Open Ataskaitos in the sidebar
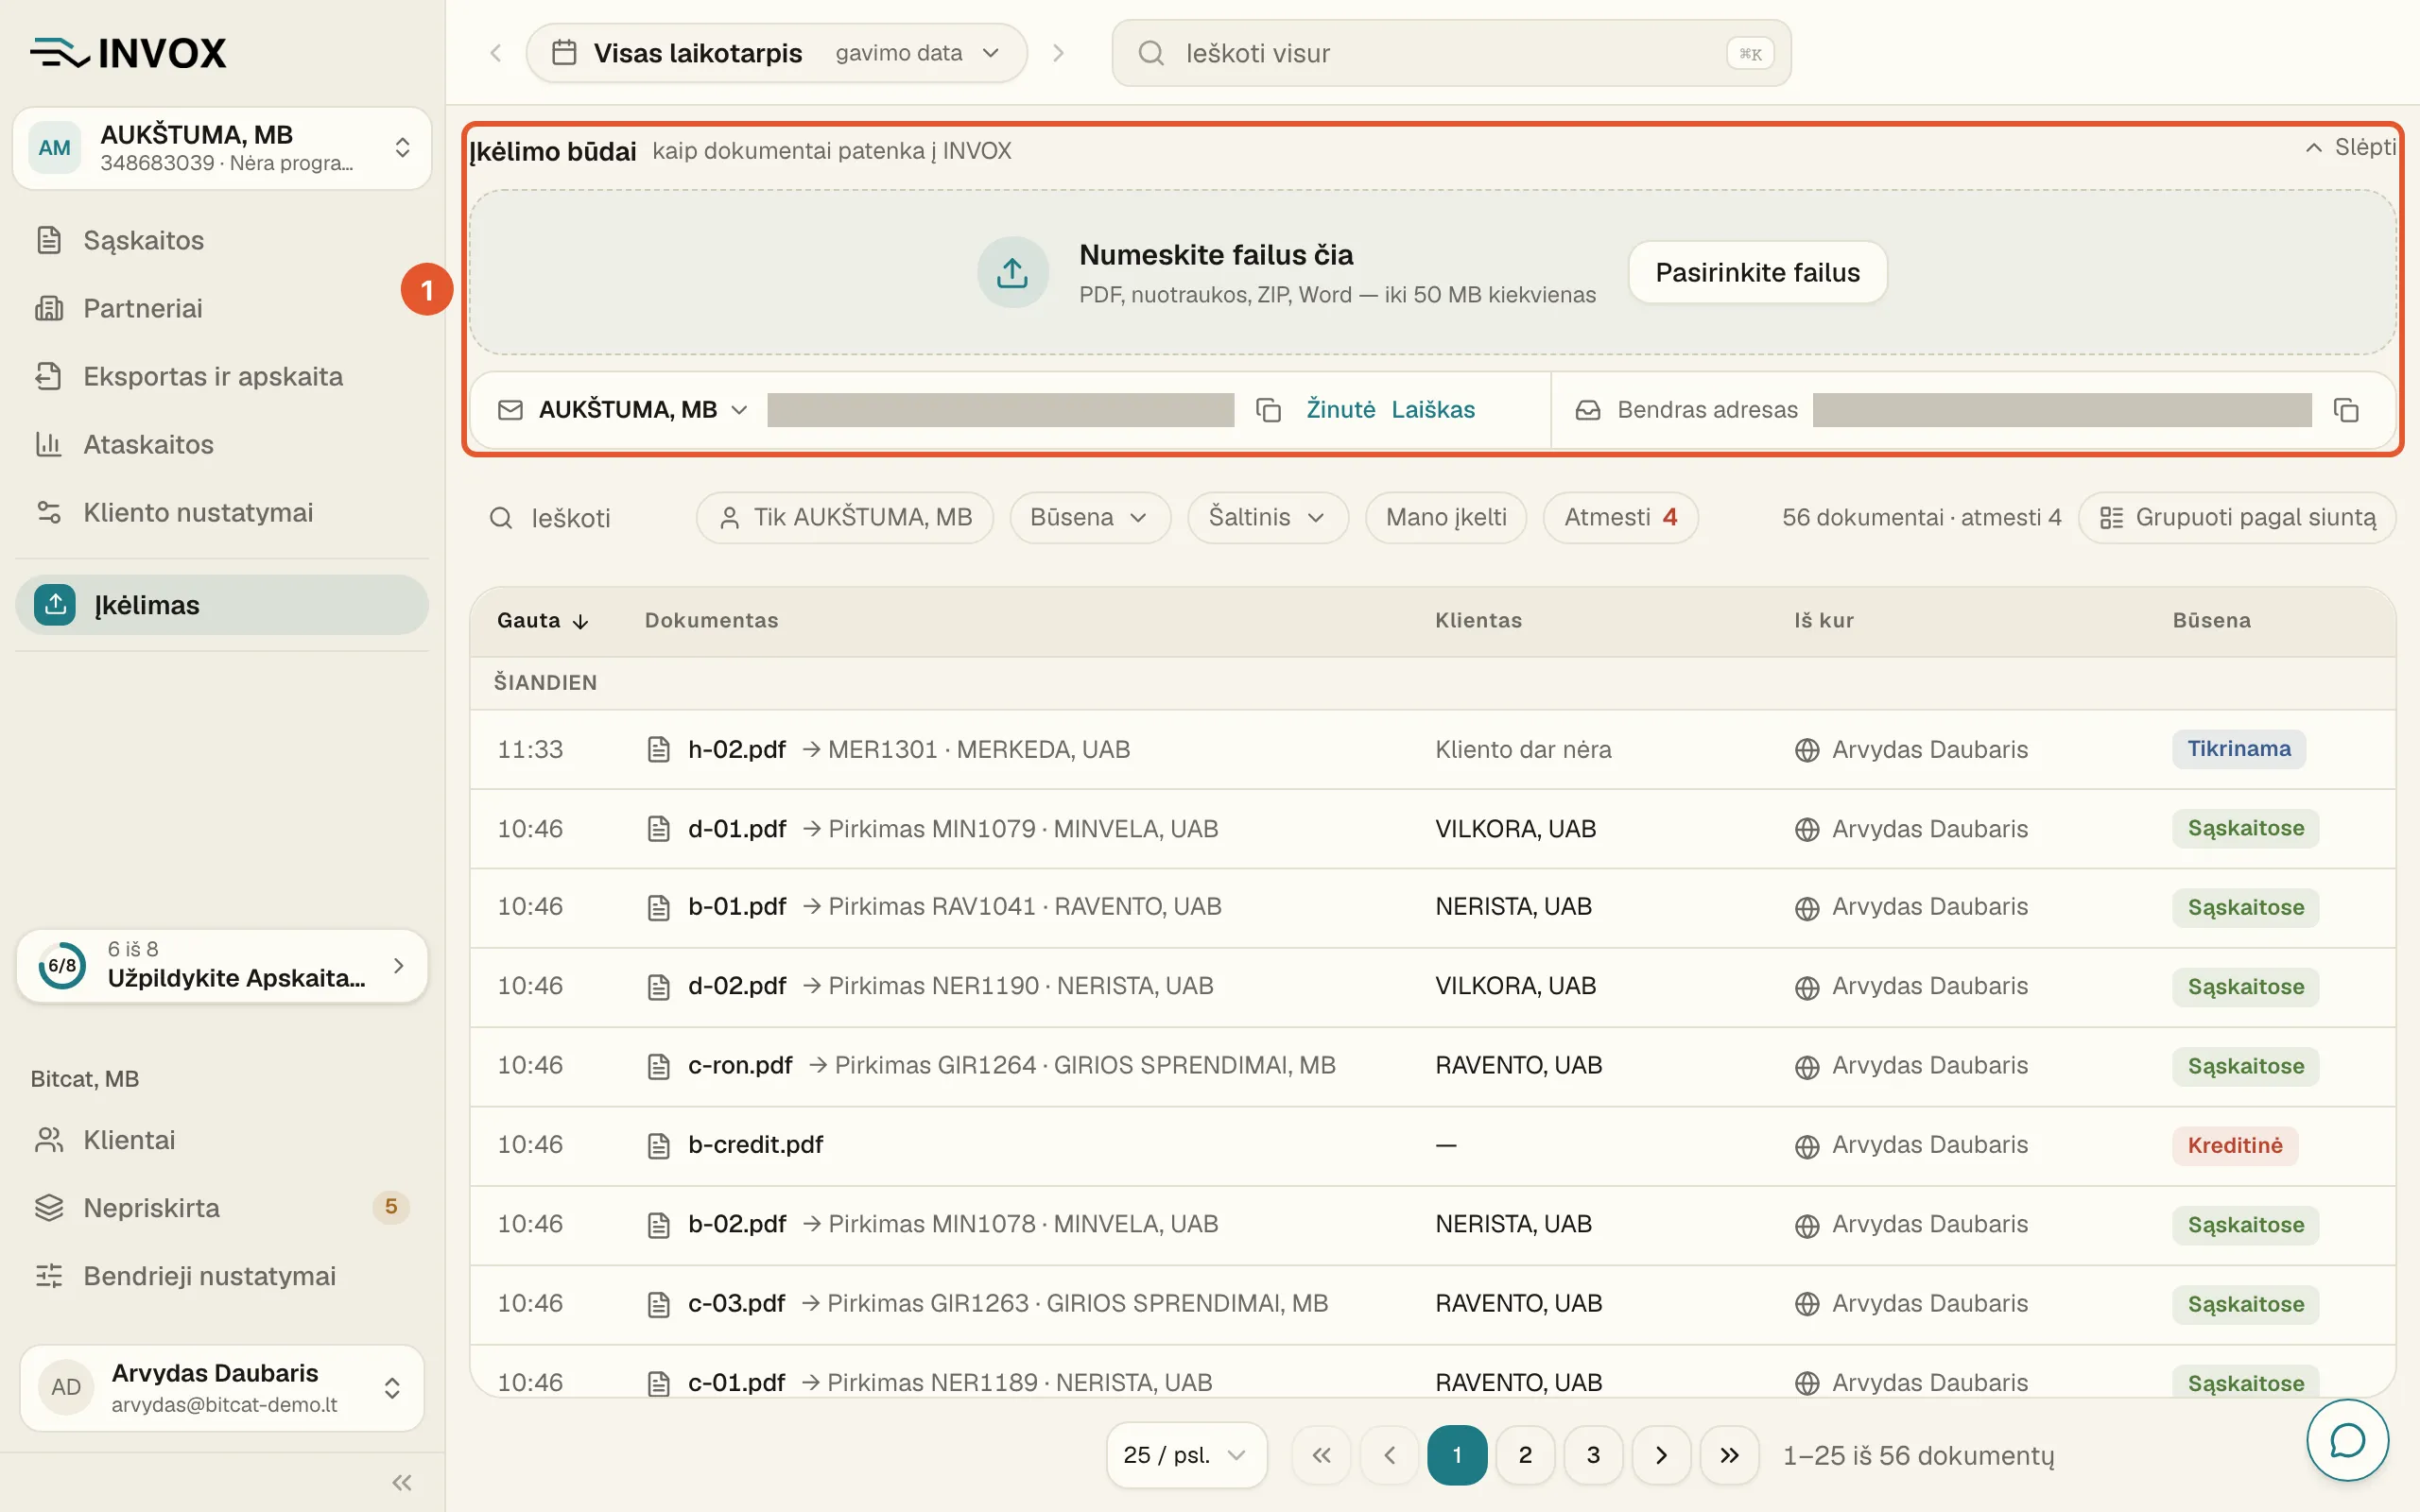This screenshot has width=2420, height=1512. pos(222,444)
